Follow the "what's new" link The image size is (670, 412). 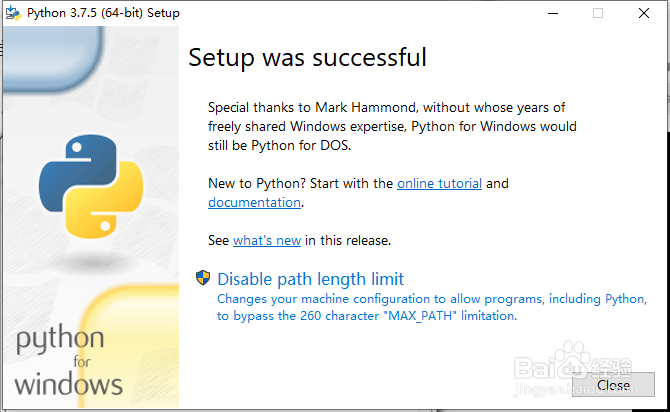(x=267, y=240)
